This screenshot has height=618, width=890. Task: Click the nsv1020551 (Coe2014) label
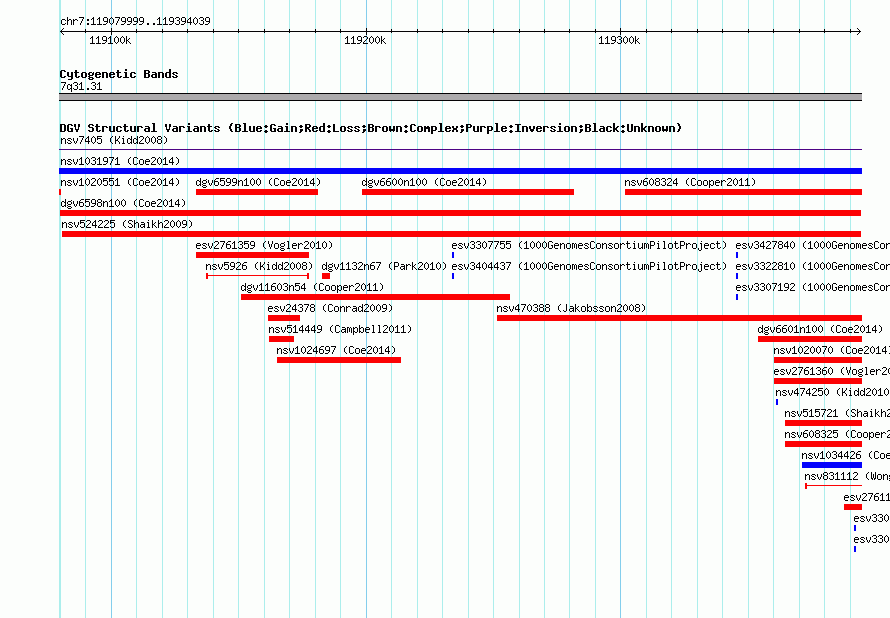[120, 182]
